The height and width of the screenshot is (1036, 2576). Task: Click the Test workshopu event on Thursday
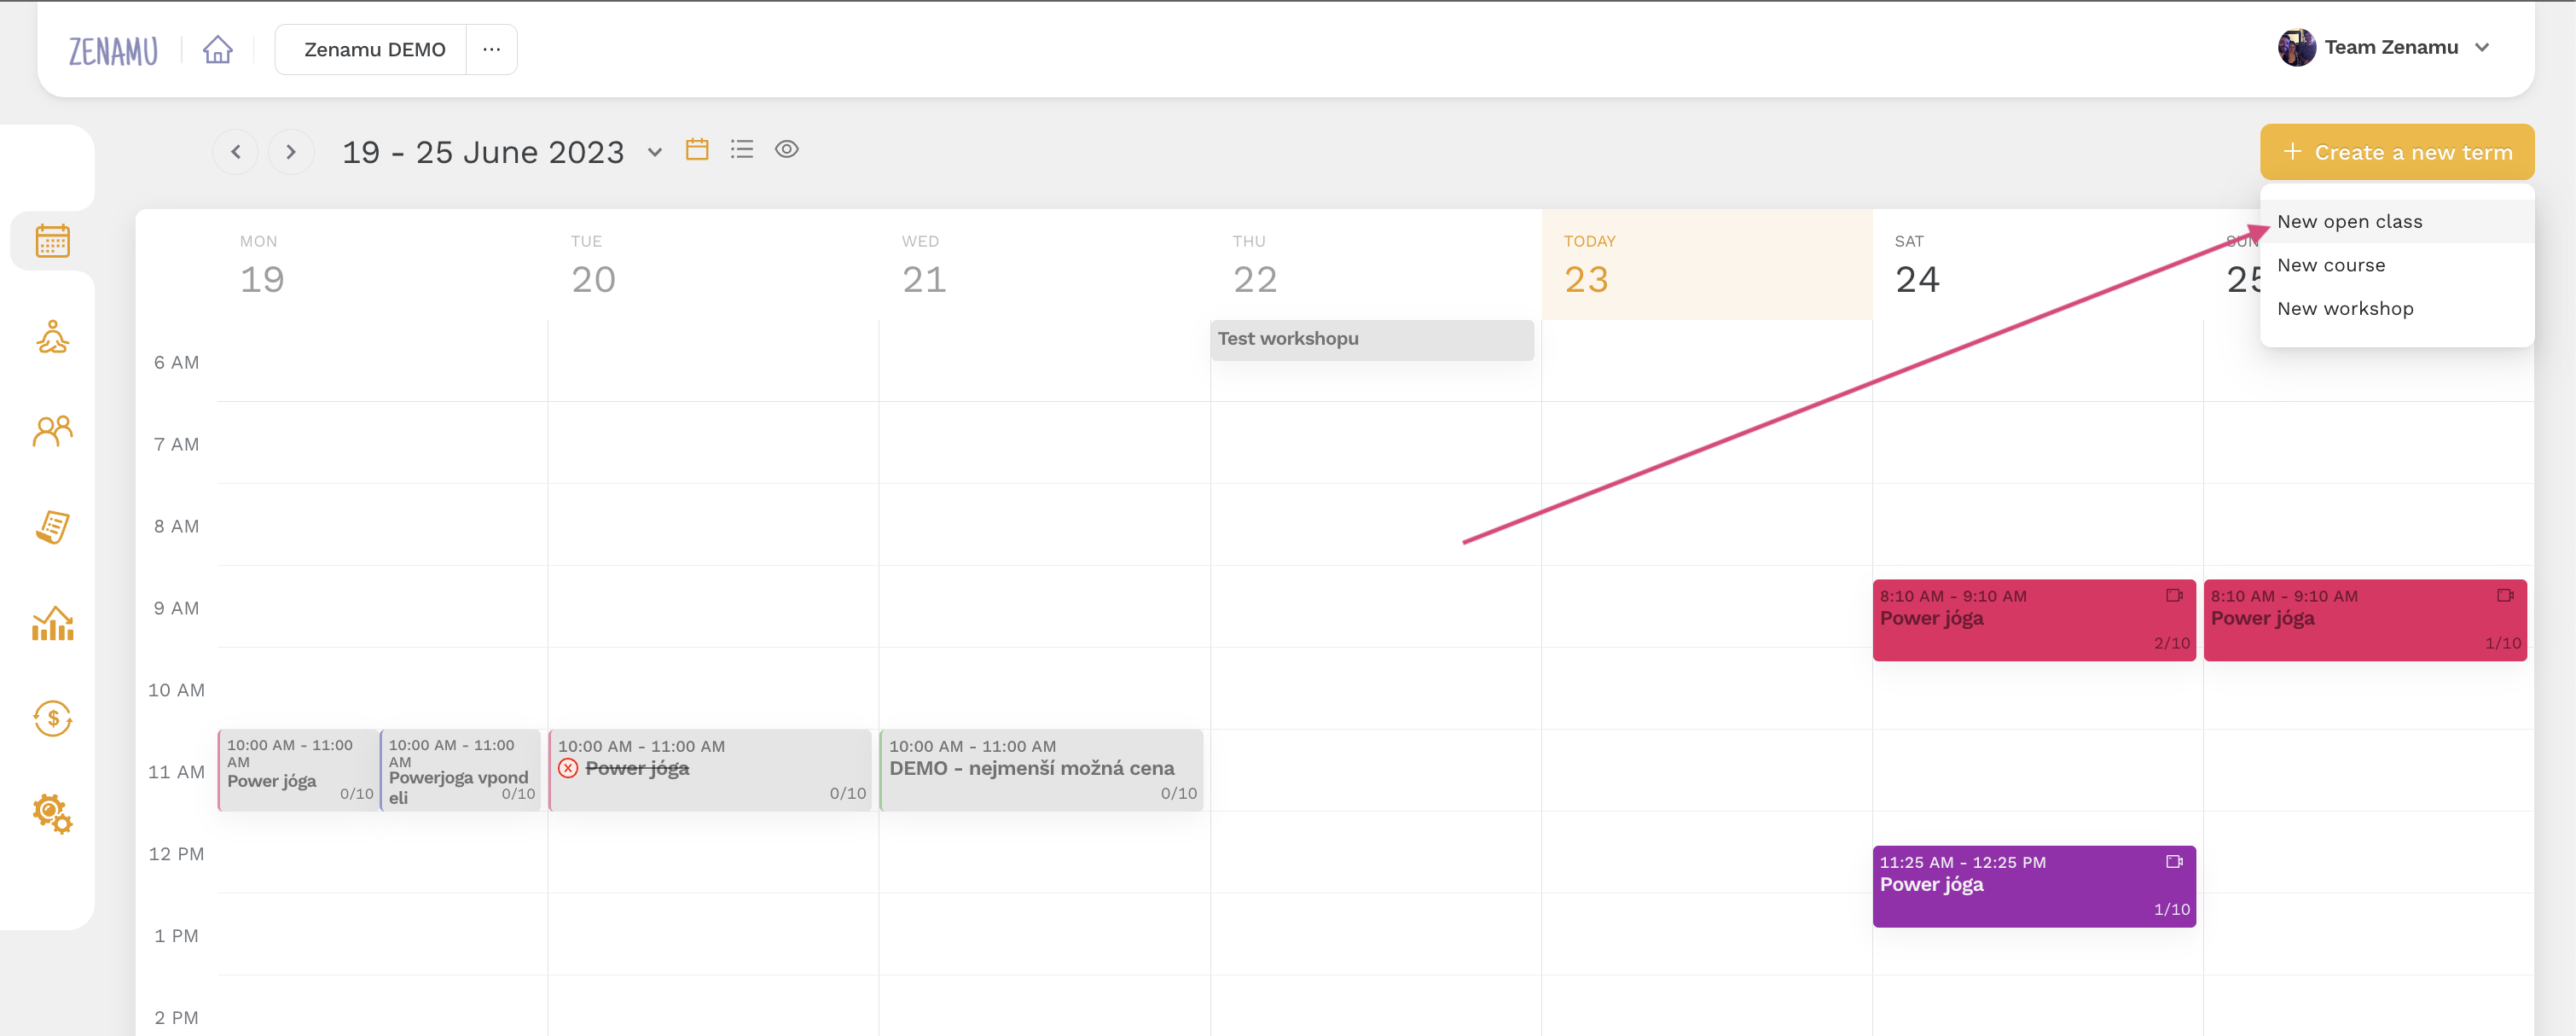pos(1368,339)
